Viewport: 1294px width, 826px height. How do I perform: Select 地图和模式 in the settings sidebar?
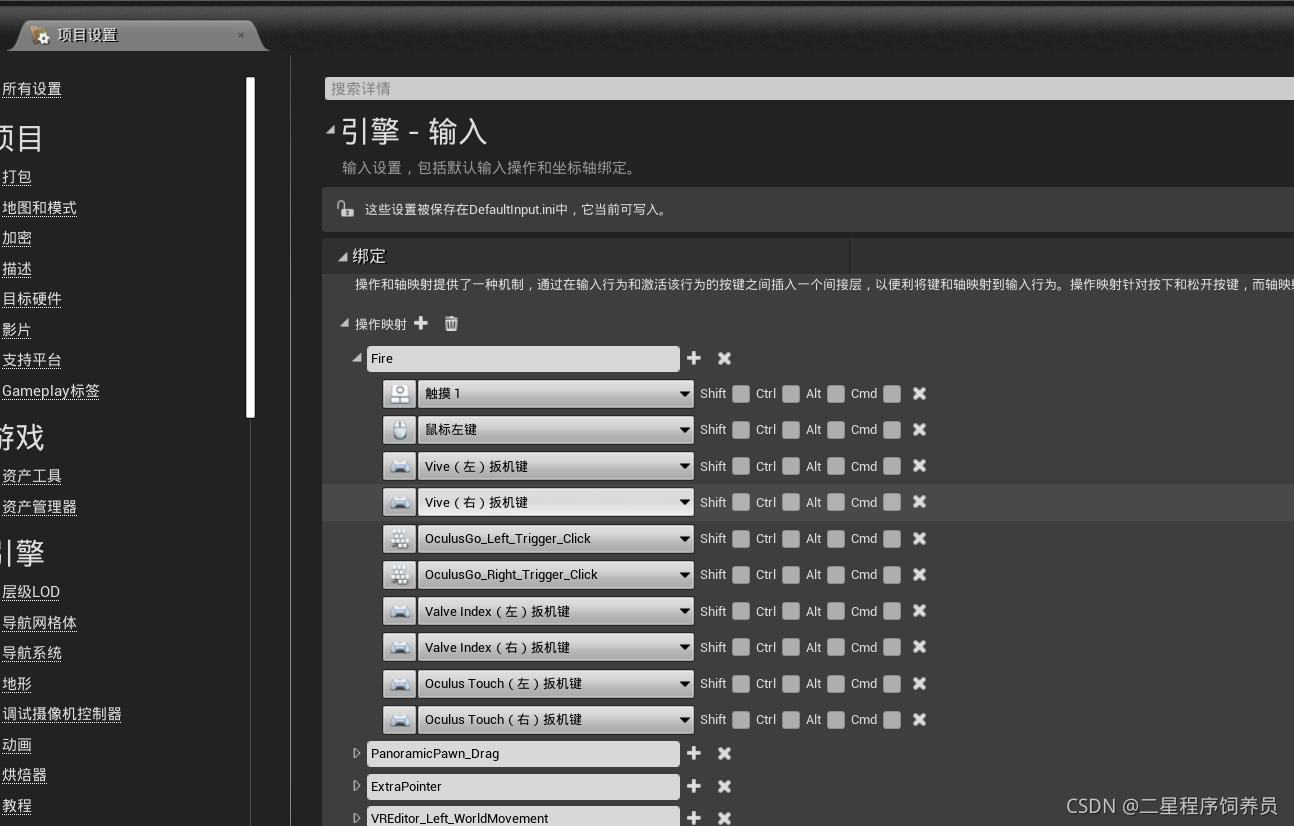coord(39,207)
